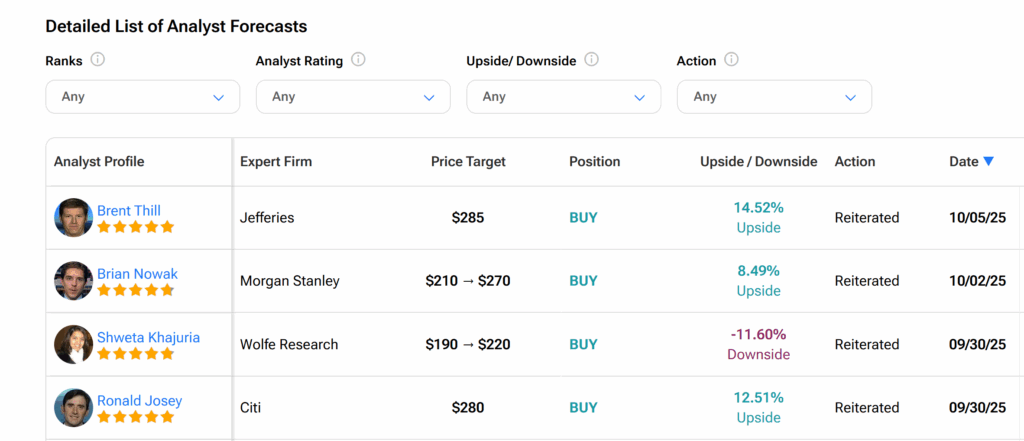Open Brent Thill's analyst profile link

click(x=129, y=210)
